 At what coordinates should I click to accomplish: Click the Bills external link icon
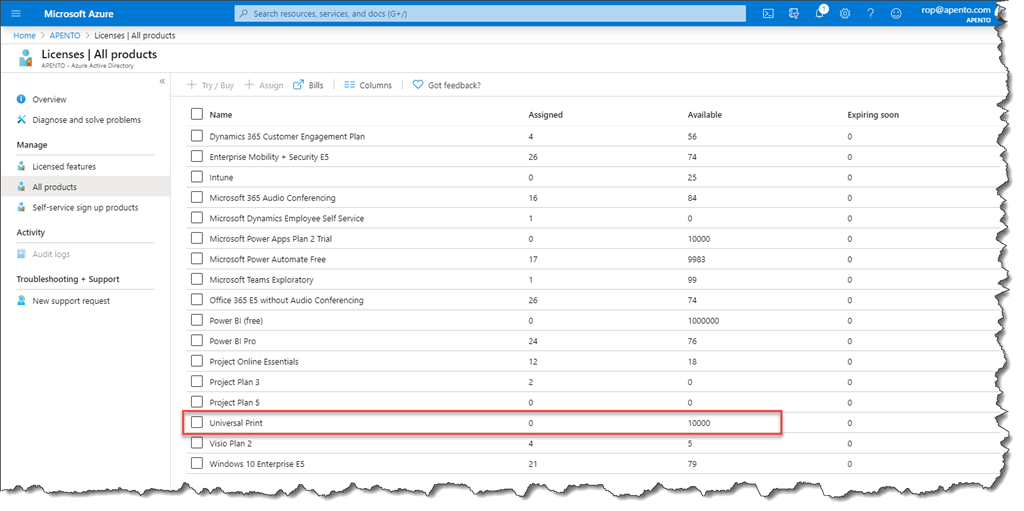click(x=298, y=85)
